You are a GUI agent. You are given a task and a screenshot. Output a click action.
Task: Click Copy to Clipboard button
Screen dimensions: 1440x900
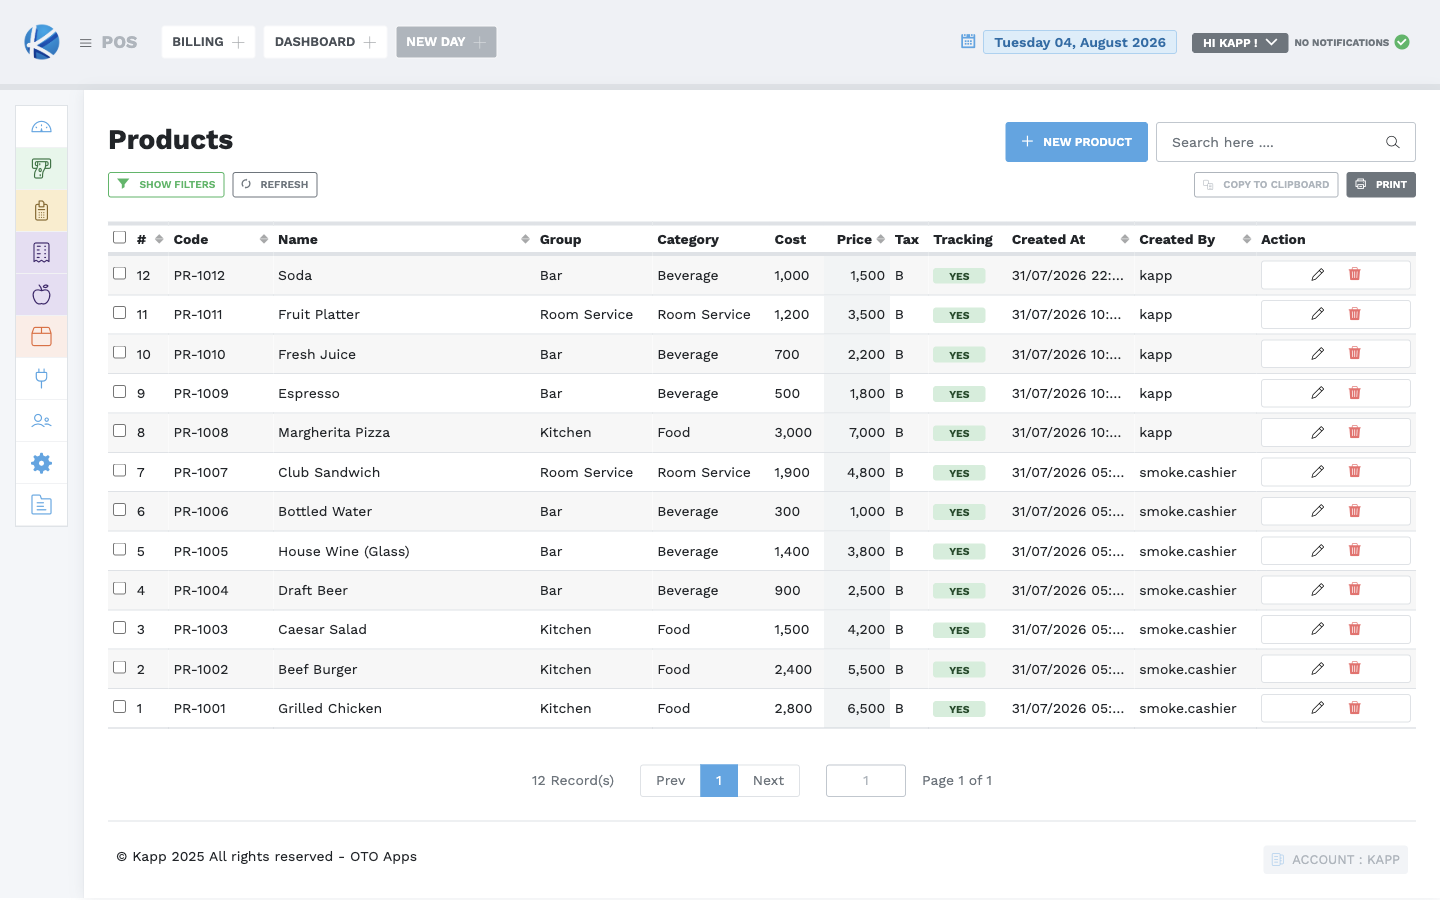(x=1266, y=185)
